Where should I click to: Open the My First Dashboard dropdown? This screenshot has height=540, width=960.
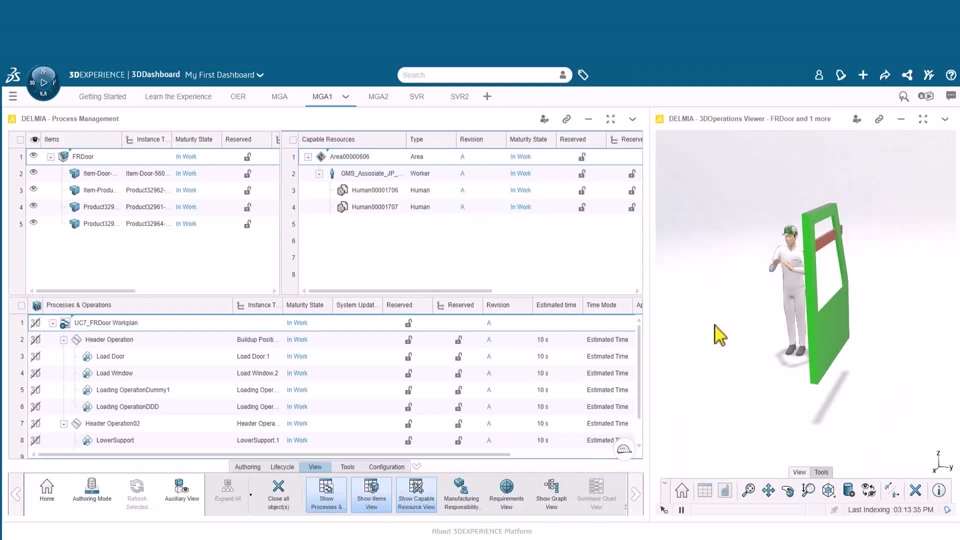tap(225, 75)
